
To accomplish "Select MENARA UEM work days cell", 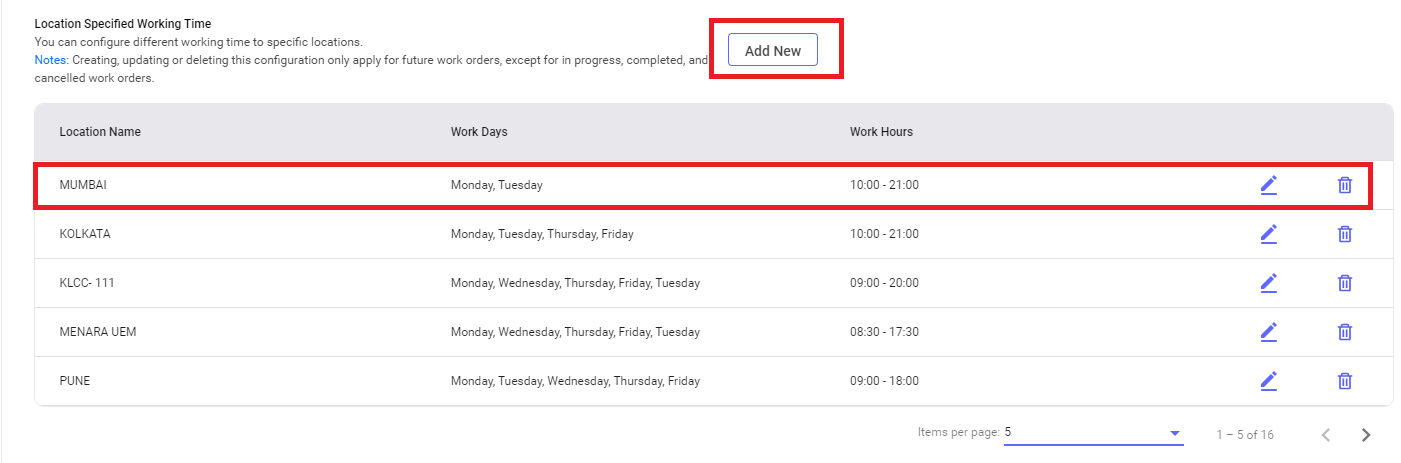I will tap(575, 332).
